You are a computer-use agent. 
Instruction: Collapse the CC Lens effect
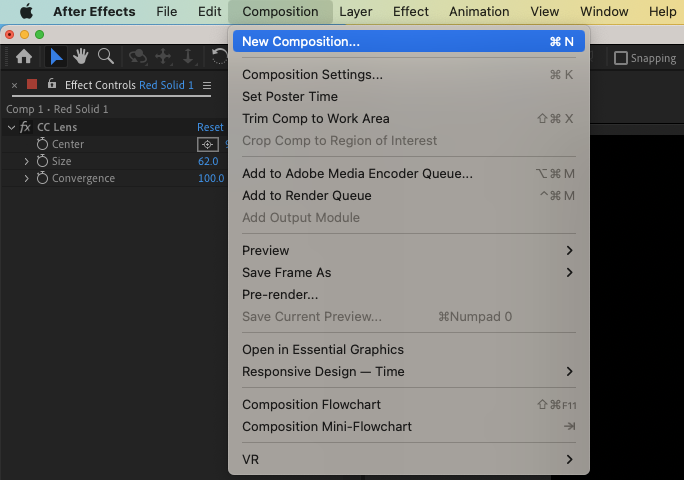coord(11,127)
